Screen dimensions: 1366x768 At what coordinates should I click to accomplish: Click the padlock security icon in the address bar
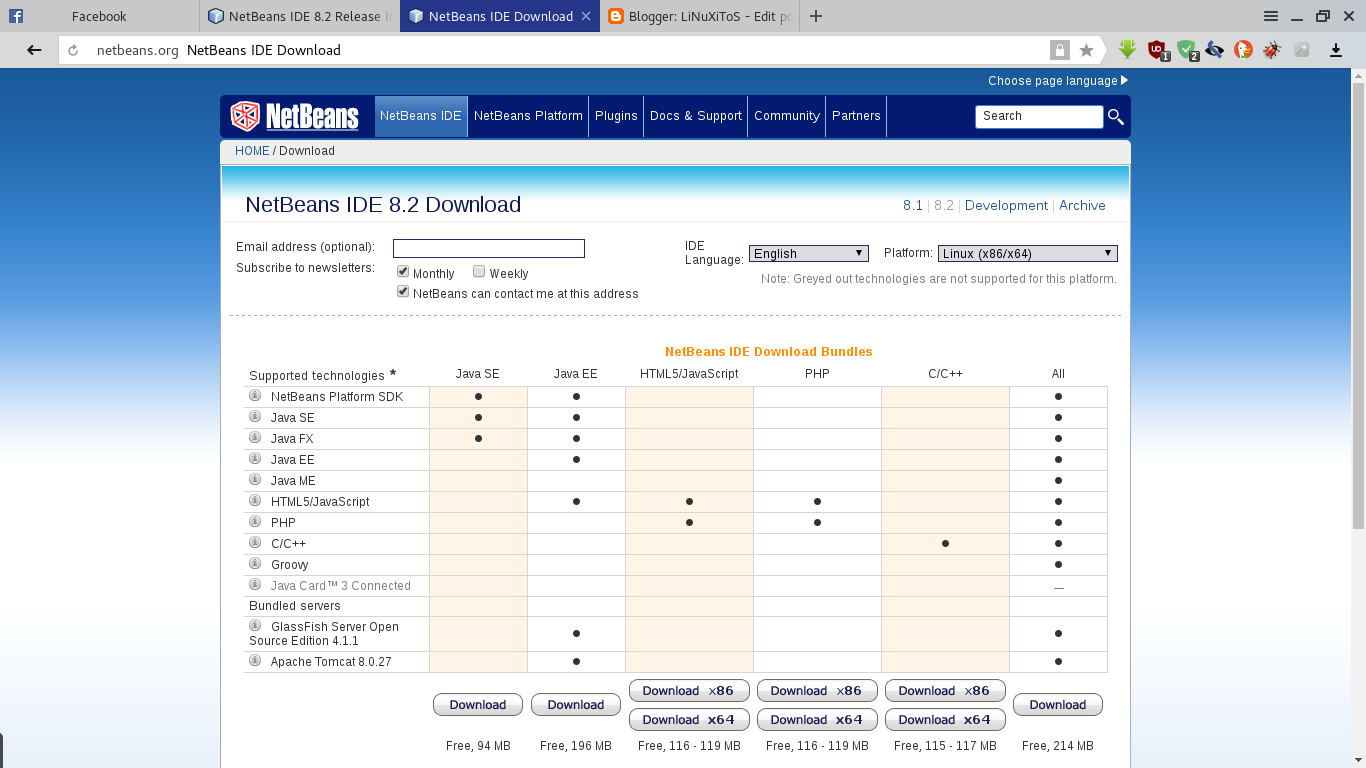tap(1059, 50)
